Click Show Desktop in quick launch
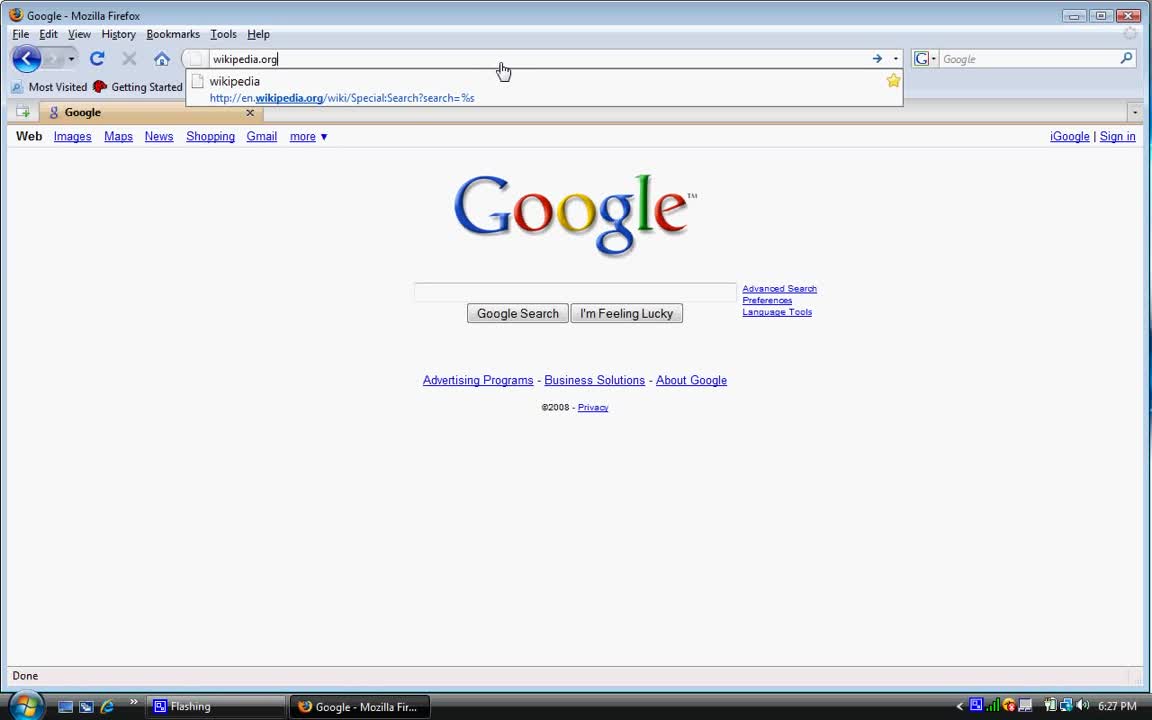The height and width of the screenshot is (720, 1152). (x=65, y=707)
